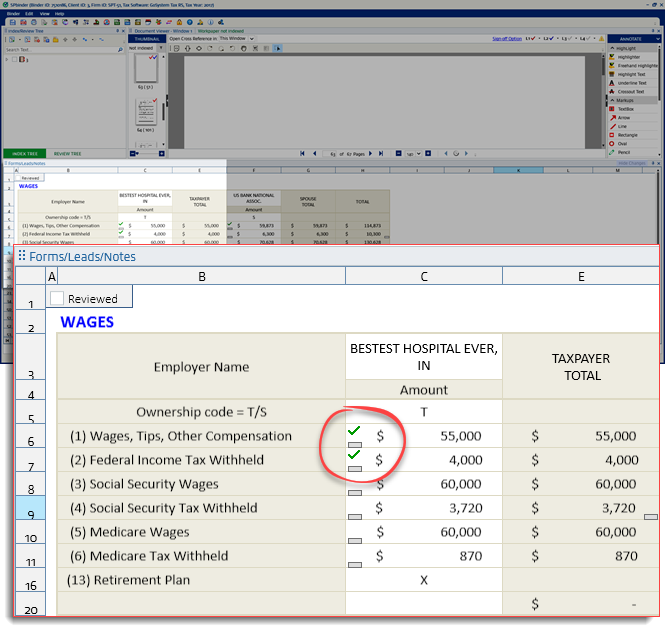This screenshot has width=665, height=632.
Task: Open the Binder menu
Action: 13,14
